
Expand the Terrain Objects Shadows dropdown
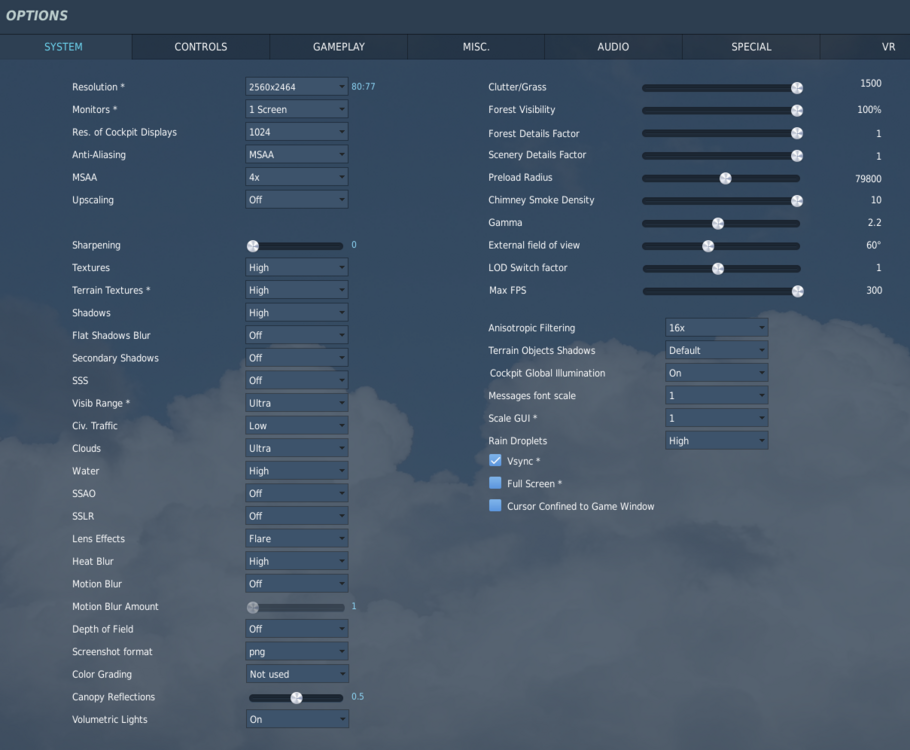click(716, 351)
